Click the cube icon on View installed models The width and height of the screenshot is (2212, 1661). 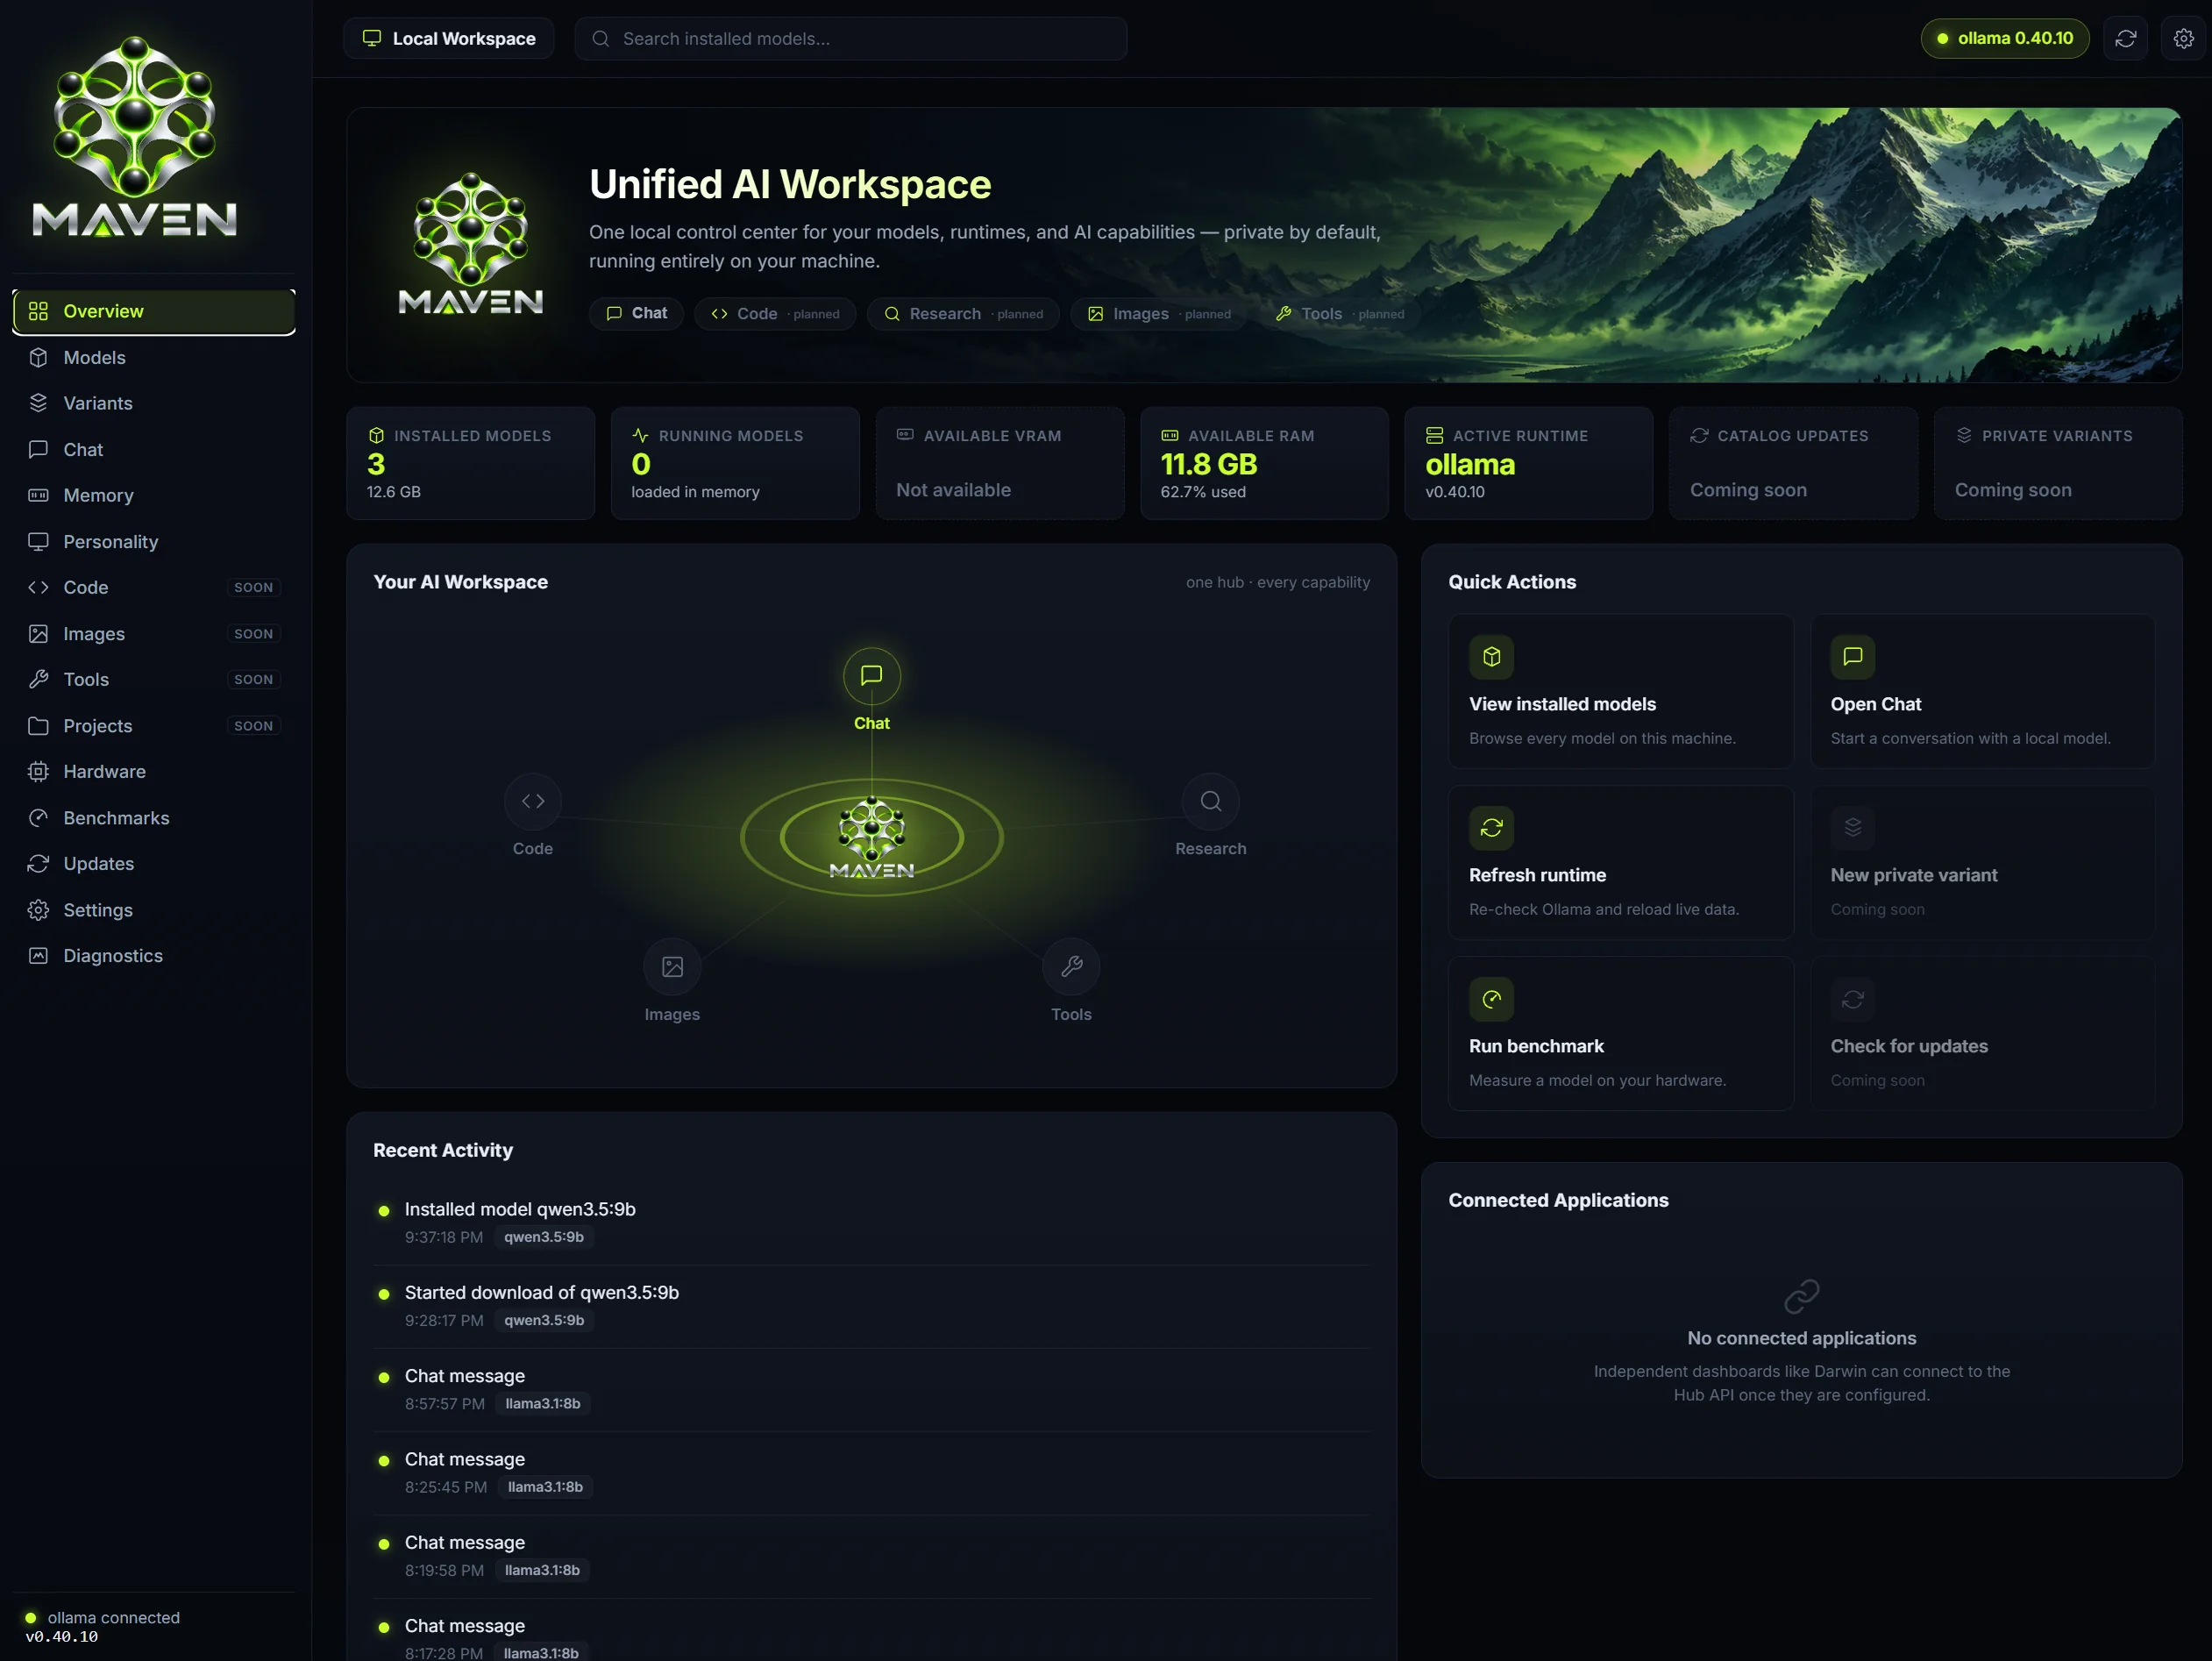[1491, 657]
